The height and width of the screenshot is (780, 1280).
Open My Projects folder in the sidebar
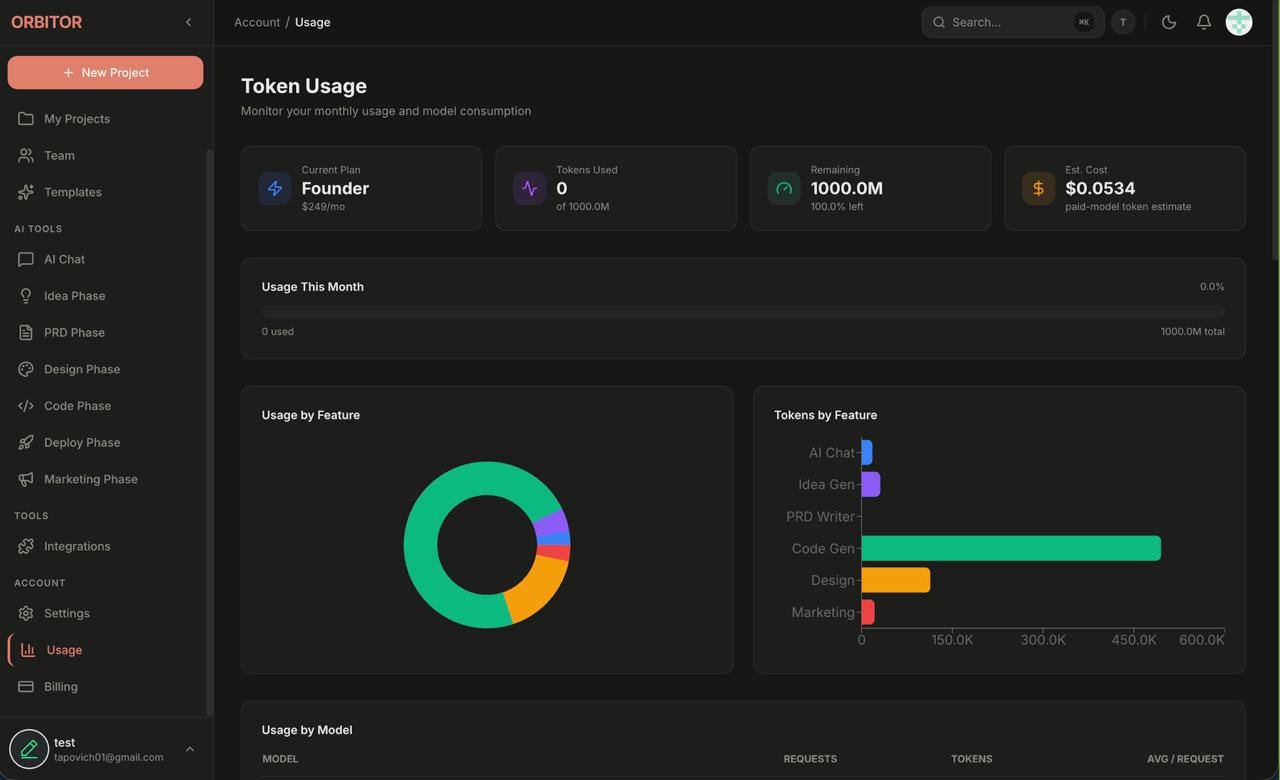coord(76,119)
